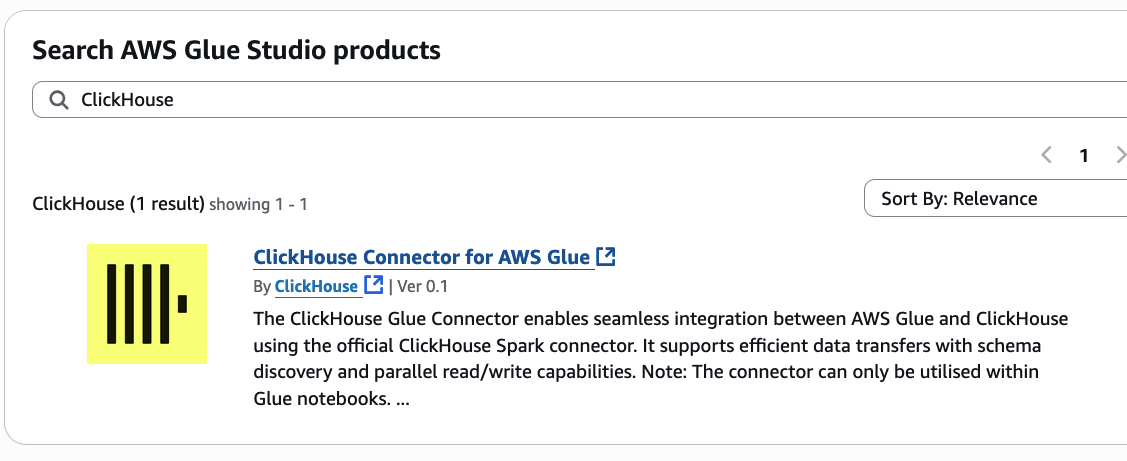Click the word By before the vendor name

point(262,286)
